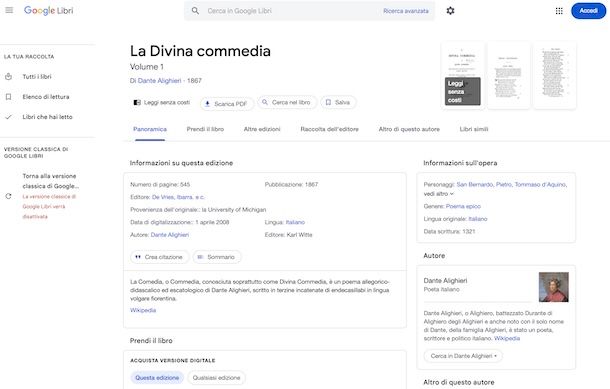Open the Google apps grid
The image size is (610, 389).
(x=559, y=11)
